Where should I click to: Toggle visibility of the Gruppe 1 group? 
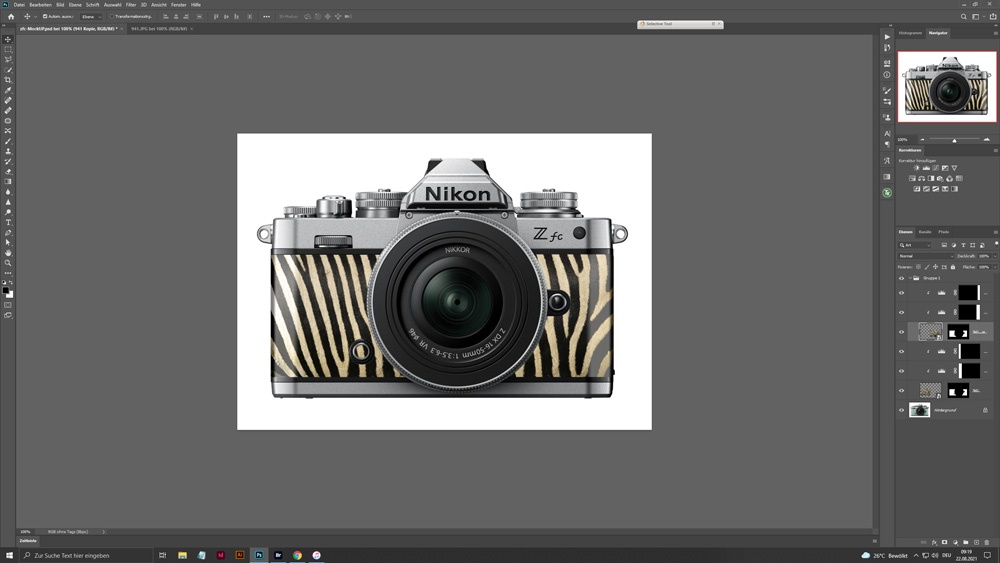[x=901, y=278]
